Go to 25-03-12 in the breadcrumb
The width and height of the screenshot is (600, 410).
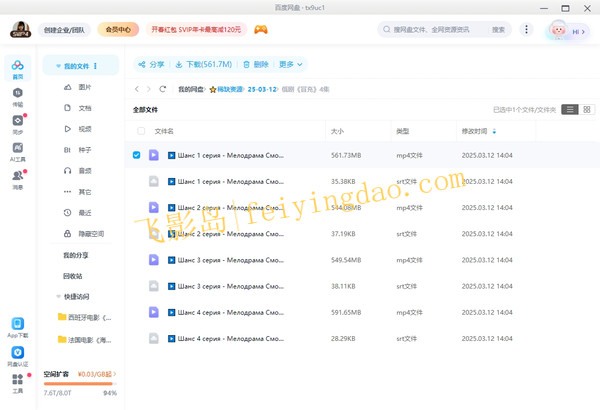262,89
